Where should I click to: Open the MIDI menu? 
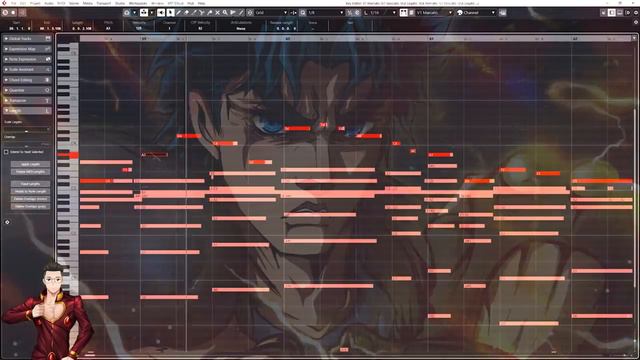(x=61, y=3)
